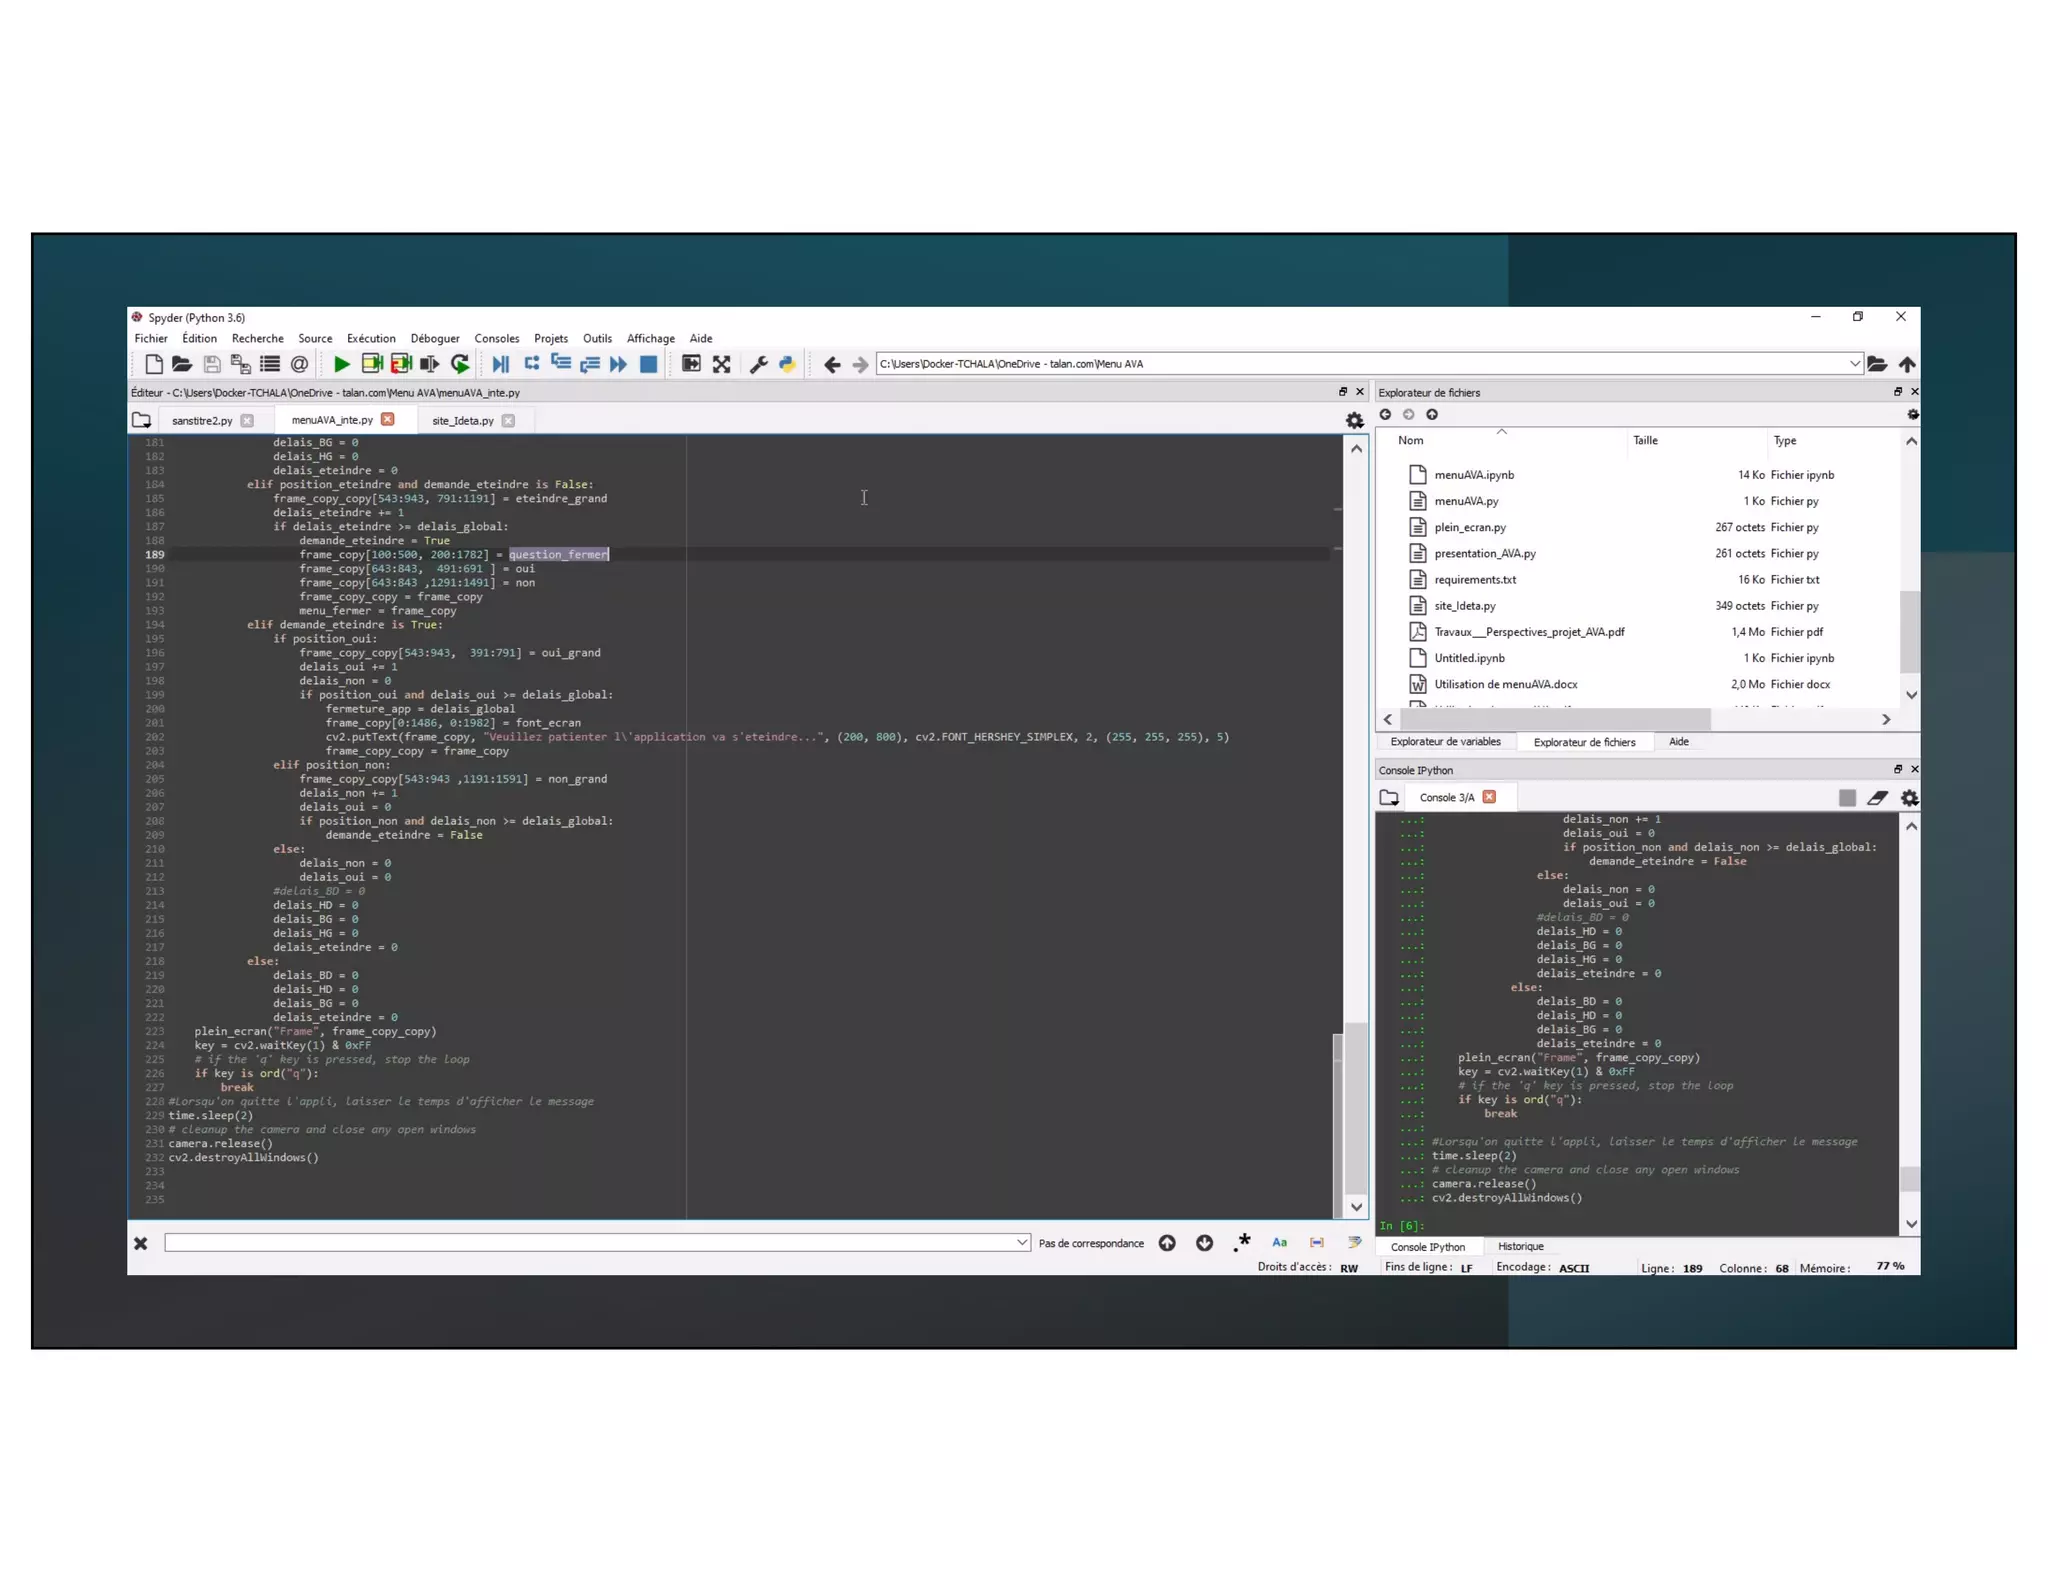This screenshot has height=1582, width=2048.
Task: Expand the working directory path dropdown
Action: tap(1853, 364)
